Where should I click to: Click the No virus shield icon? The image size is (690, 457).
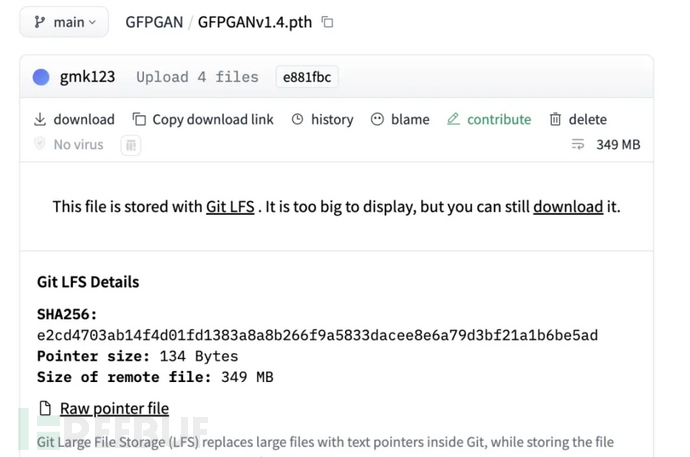40,144
